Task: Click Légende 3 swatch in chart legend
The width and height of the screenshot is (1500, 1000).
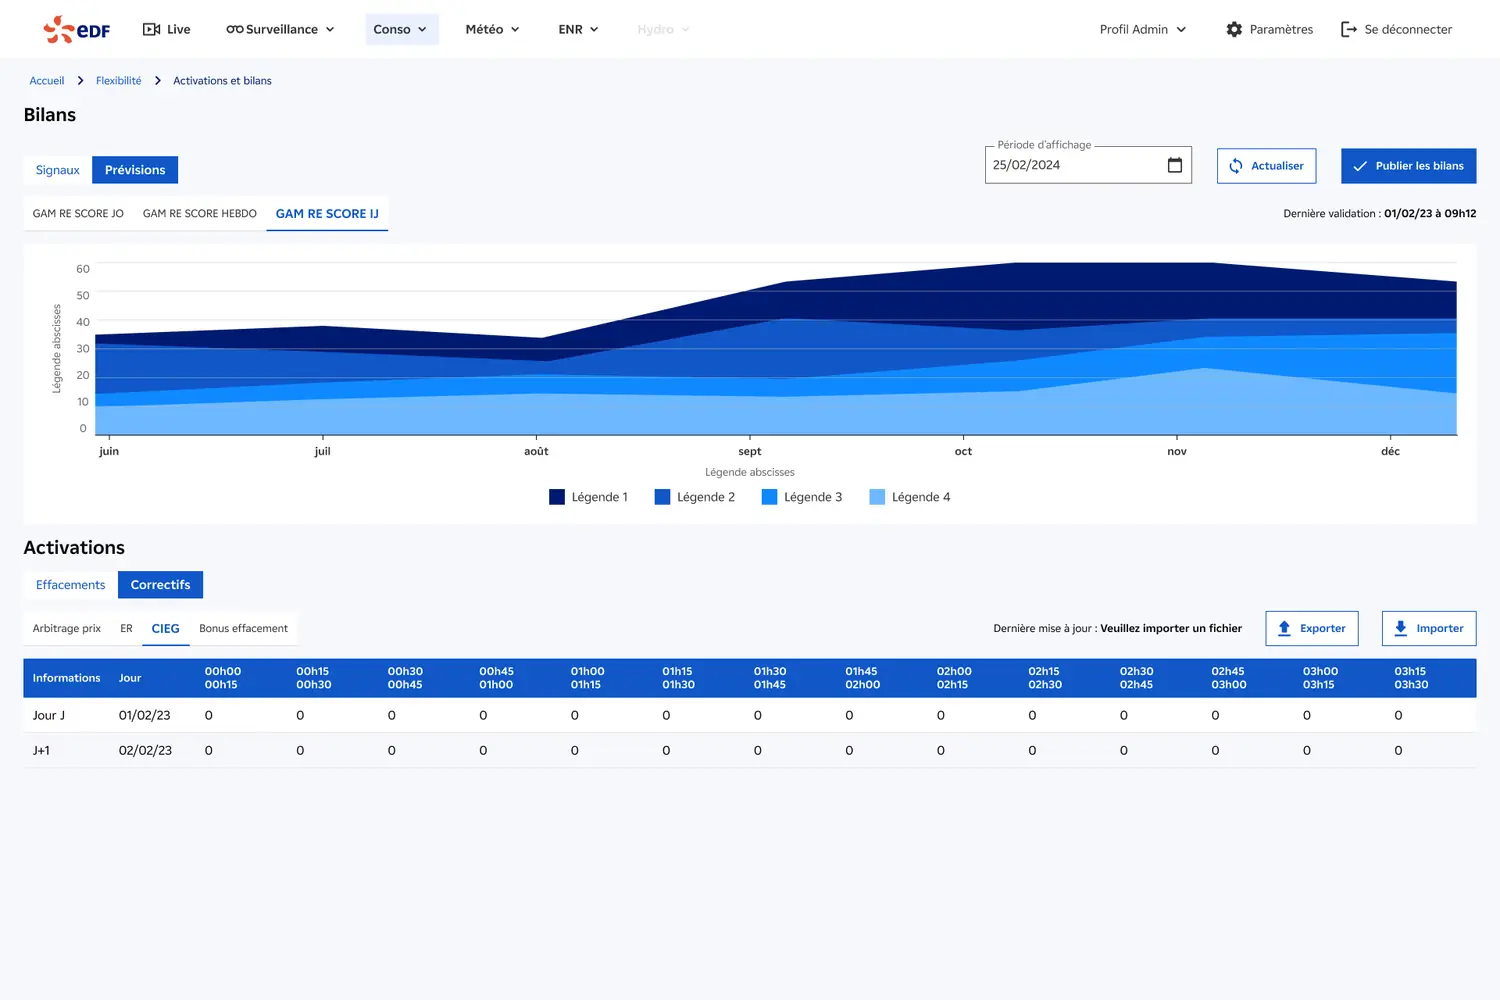Action: (769, 497)
